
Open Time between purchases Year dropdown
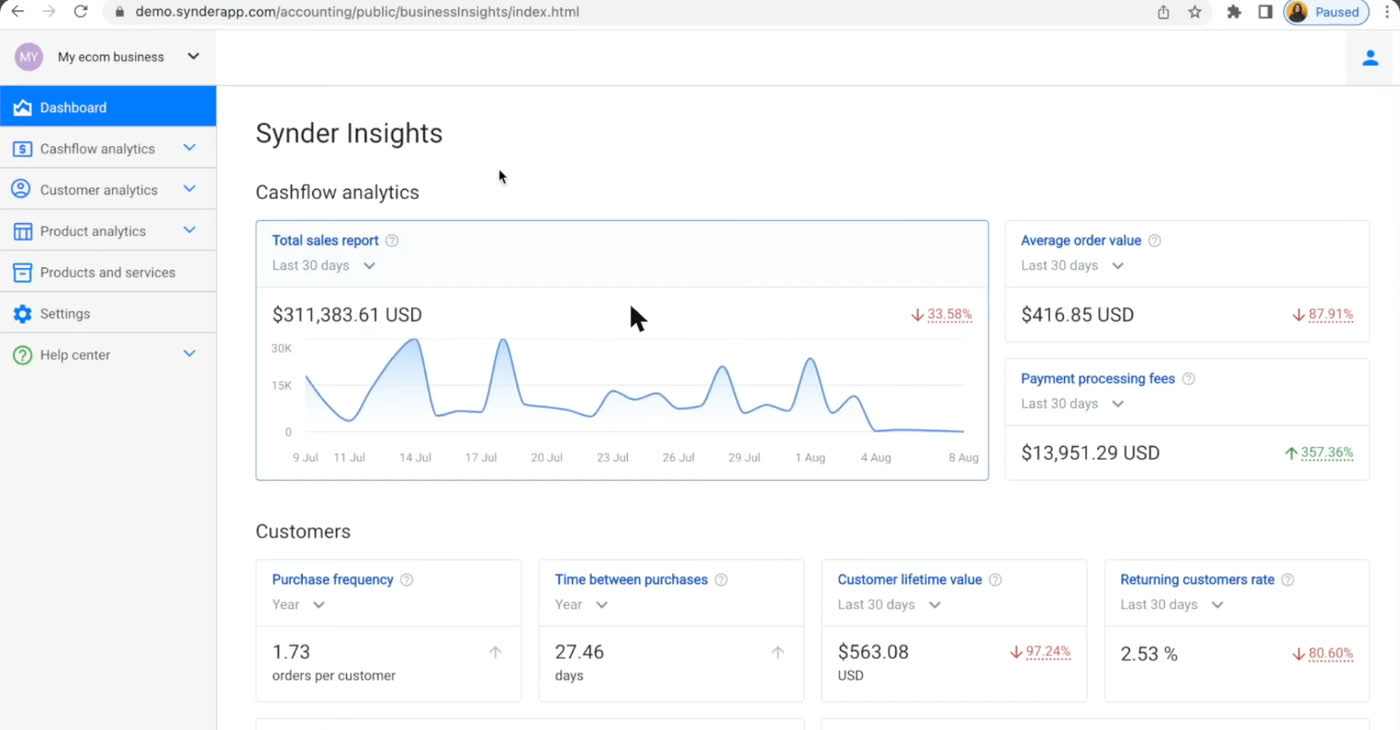click(582, 605)
